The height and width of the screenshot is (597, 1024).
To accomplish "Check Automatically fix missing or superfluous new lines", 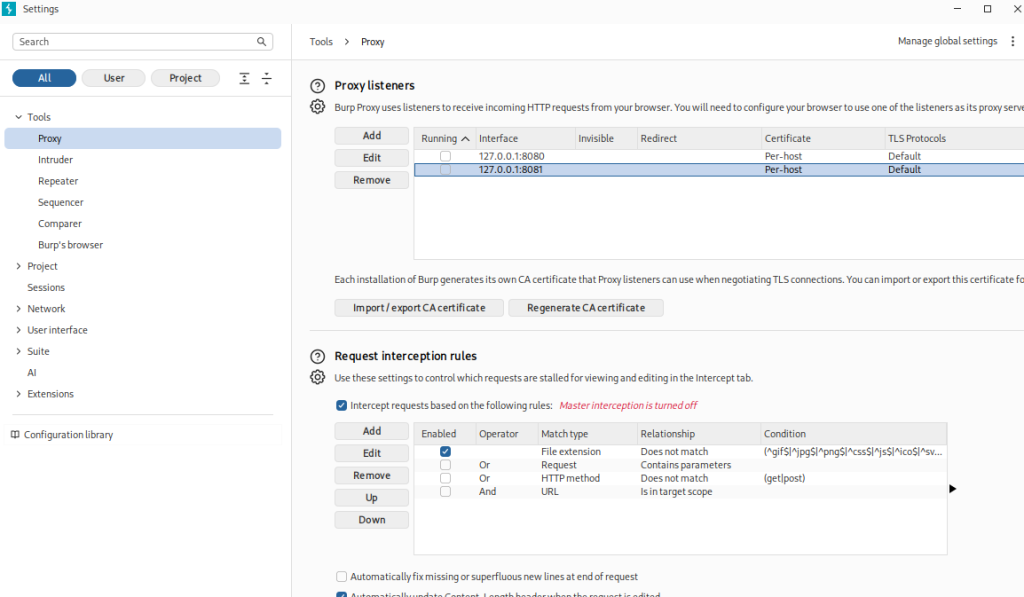I will pos(342,577).
